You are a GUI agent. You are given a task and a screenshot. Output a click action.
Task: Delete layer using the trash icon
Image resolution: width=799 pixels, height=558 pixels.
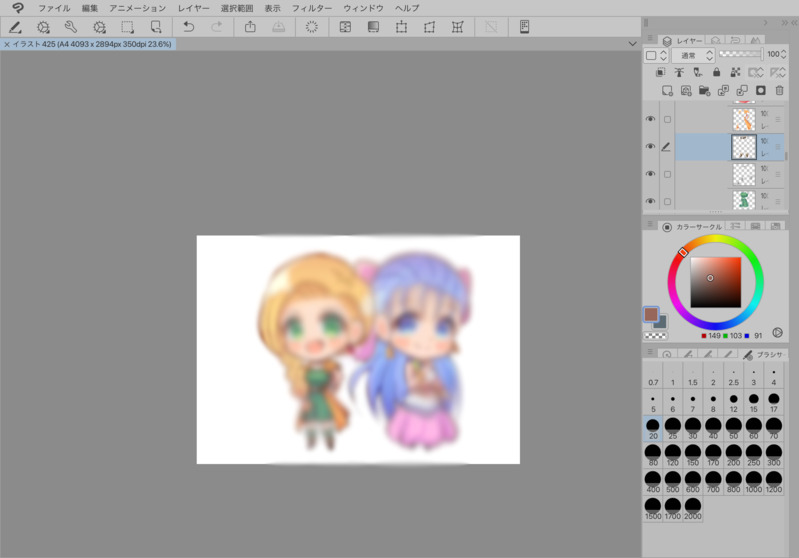point(779,91)
